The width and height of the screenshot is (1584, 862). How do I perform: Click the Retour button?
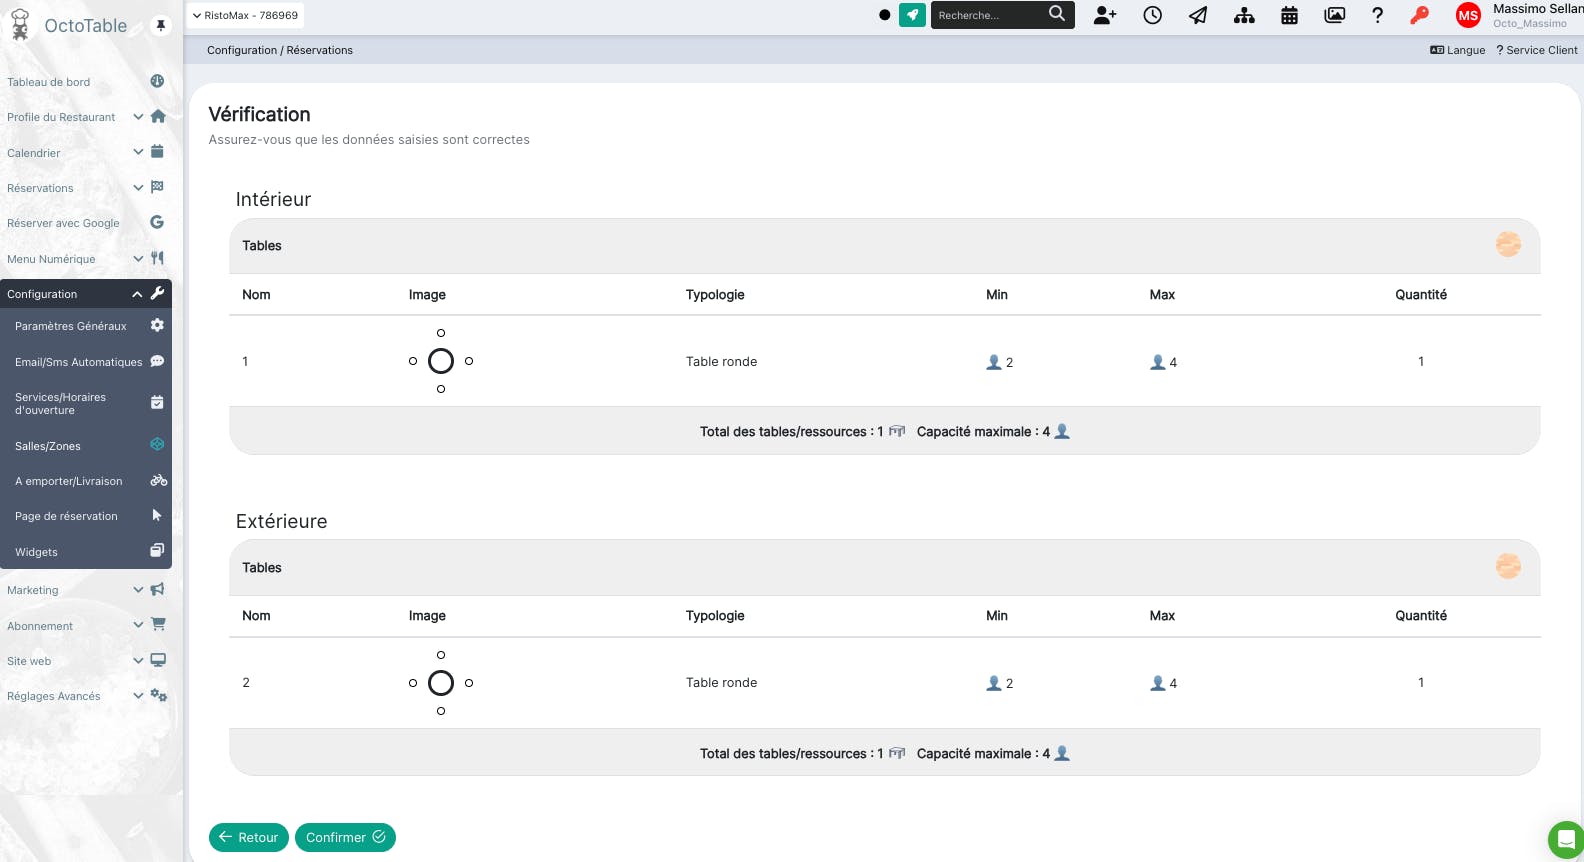[249, 837]
